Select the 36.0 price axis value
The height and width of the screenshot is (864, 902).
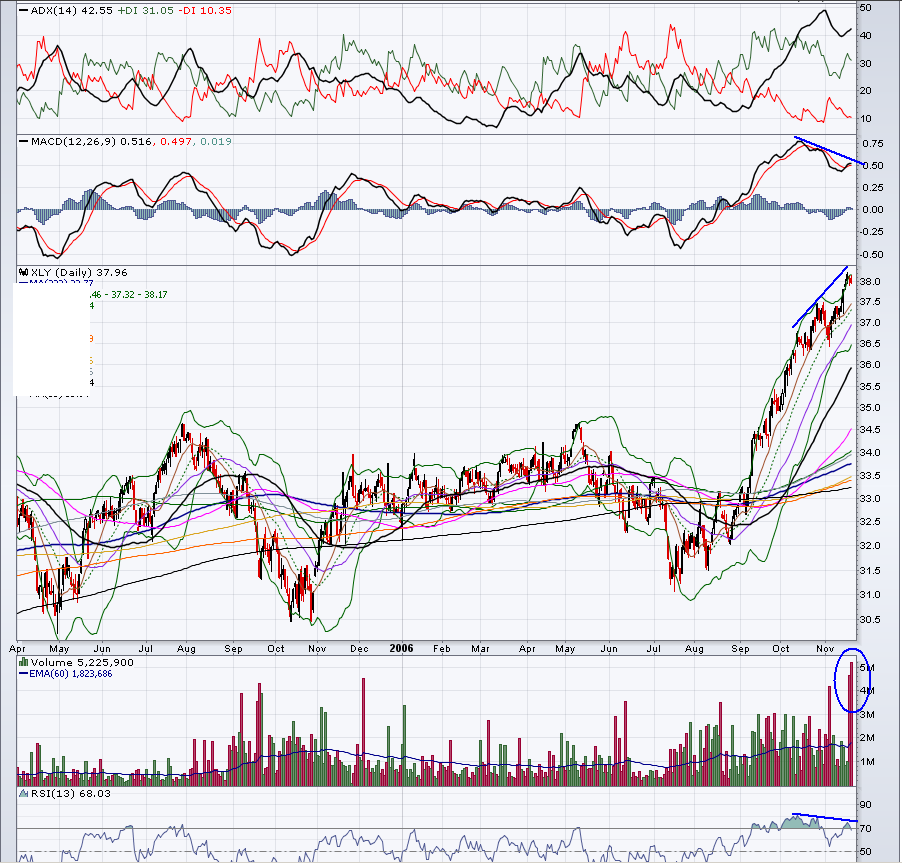point(870,365)
